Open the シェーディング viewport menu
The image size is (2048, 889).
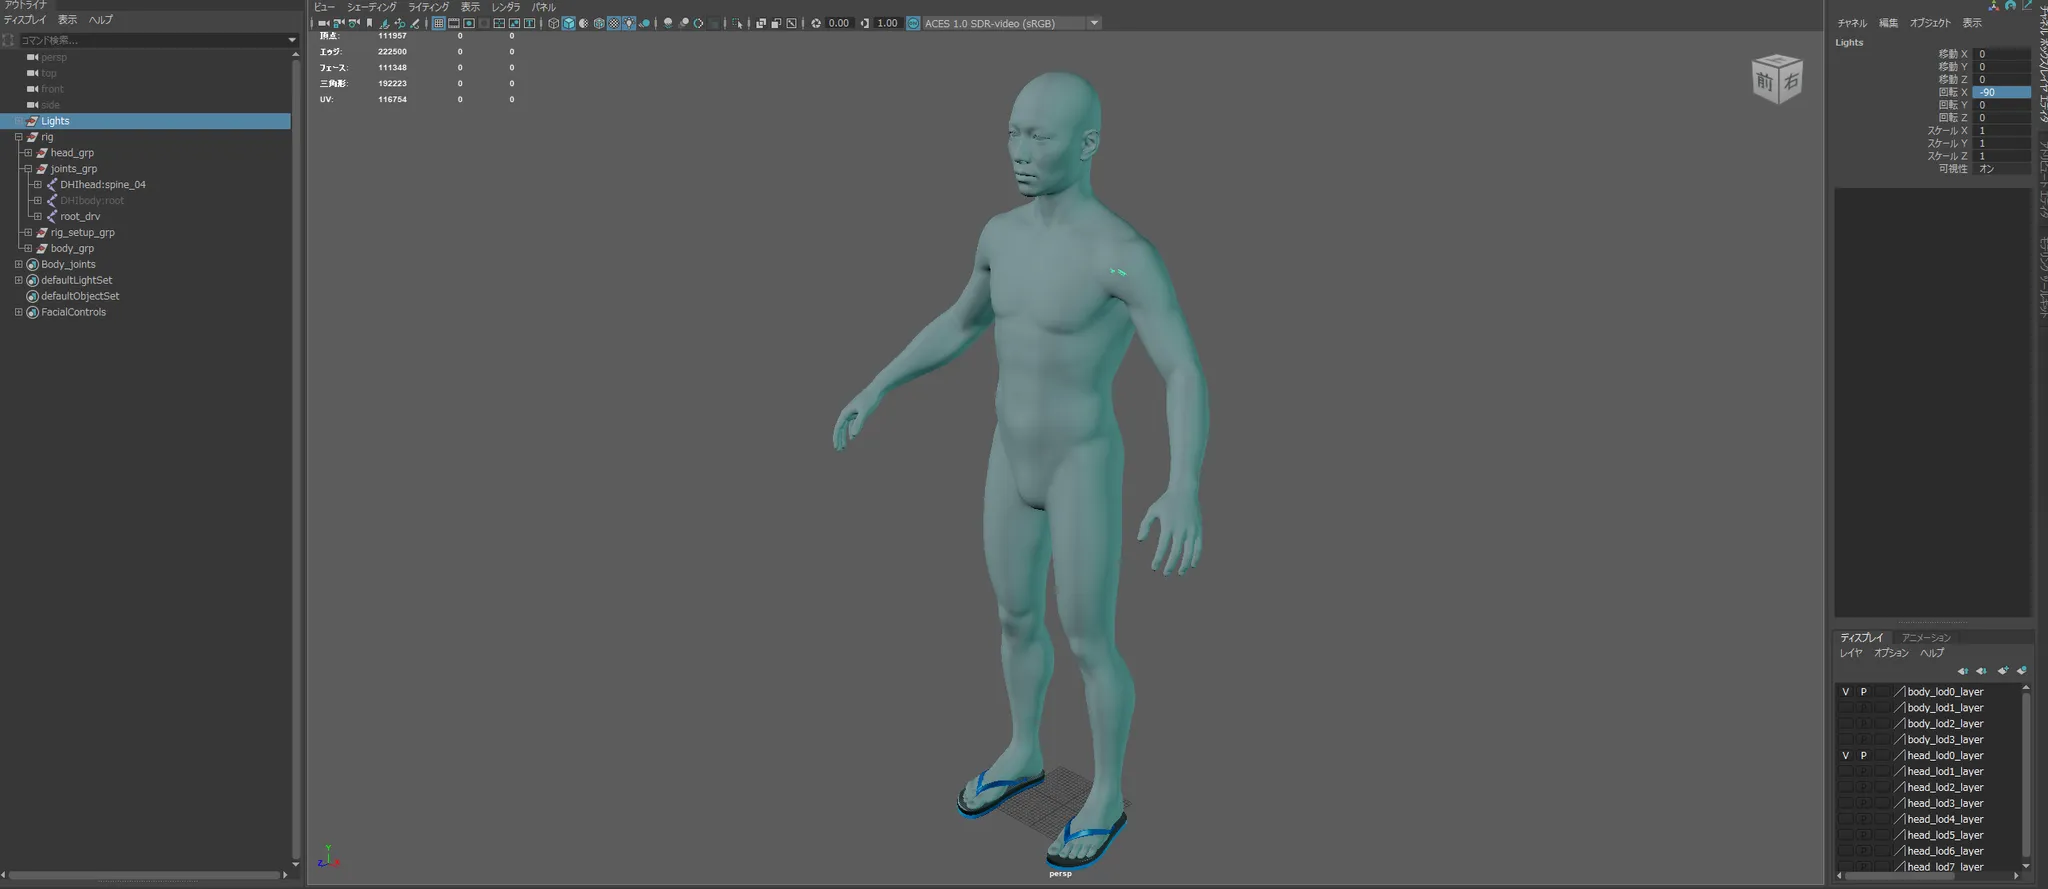(x=371, y=7)
